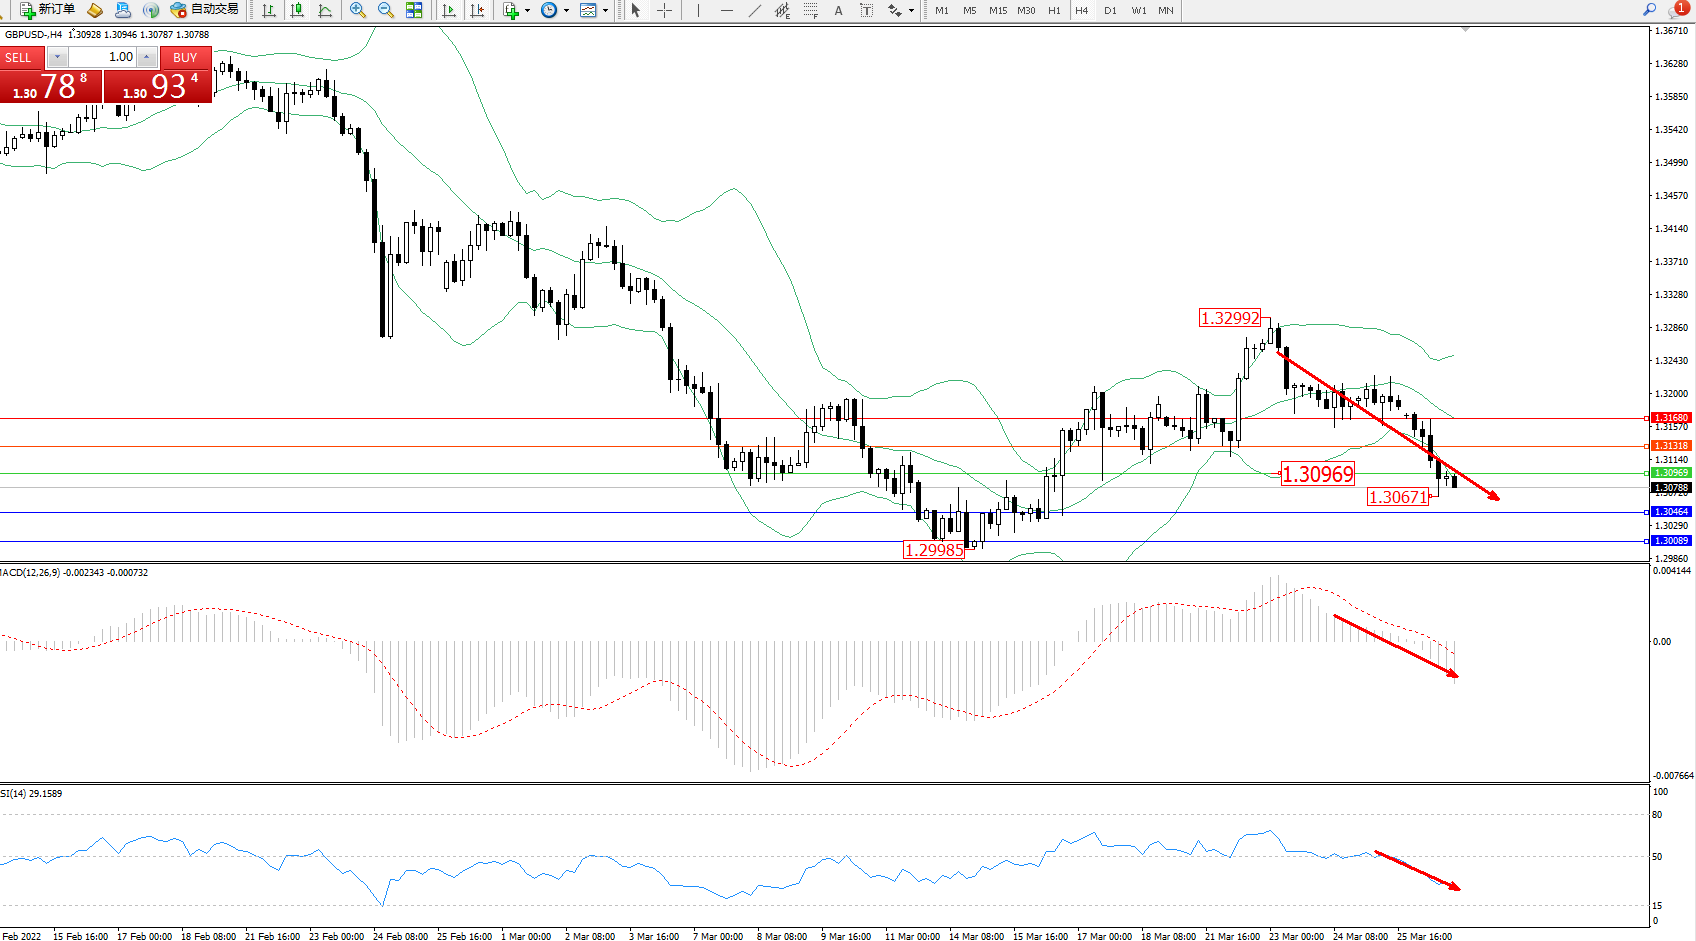
Task: Expand the chart templates dropdown arrow
Action: pos(605,10)
